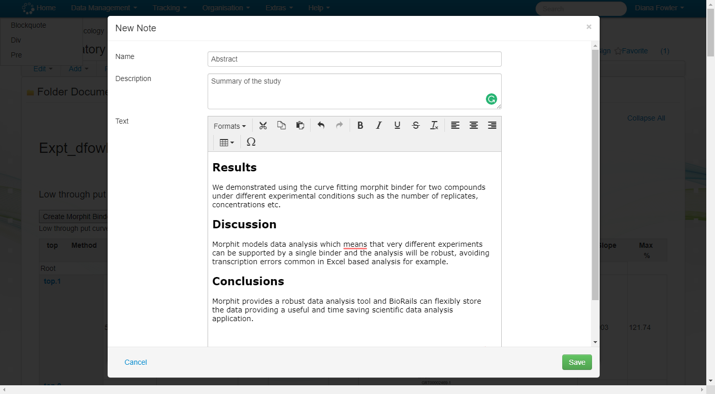715x394 pixels.
Task: Click the Paste clipboard icon
Action: (300, 125)
